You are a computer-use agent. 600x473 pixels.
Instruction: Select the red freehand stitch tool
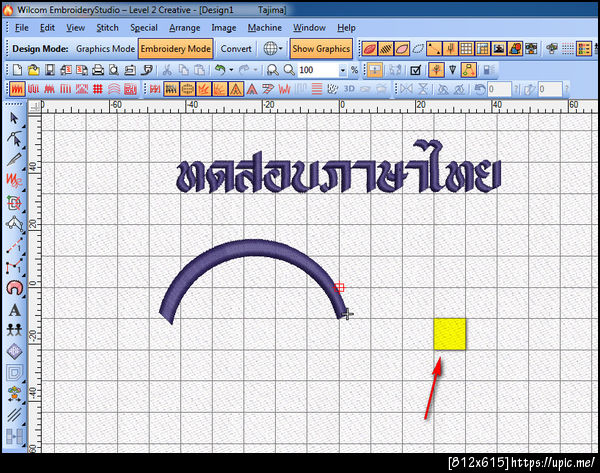coord(14,180)
